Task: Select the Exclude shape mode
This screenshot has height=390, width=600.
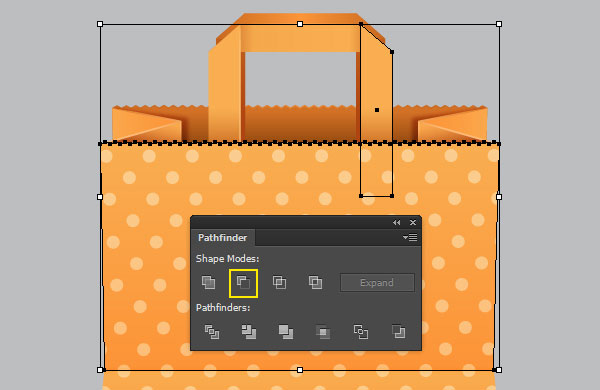Action: 315,283
